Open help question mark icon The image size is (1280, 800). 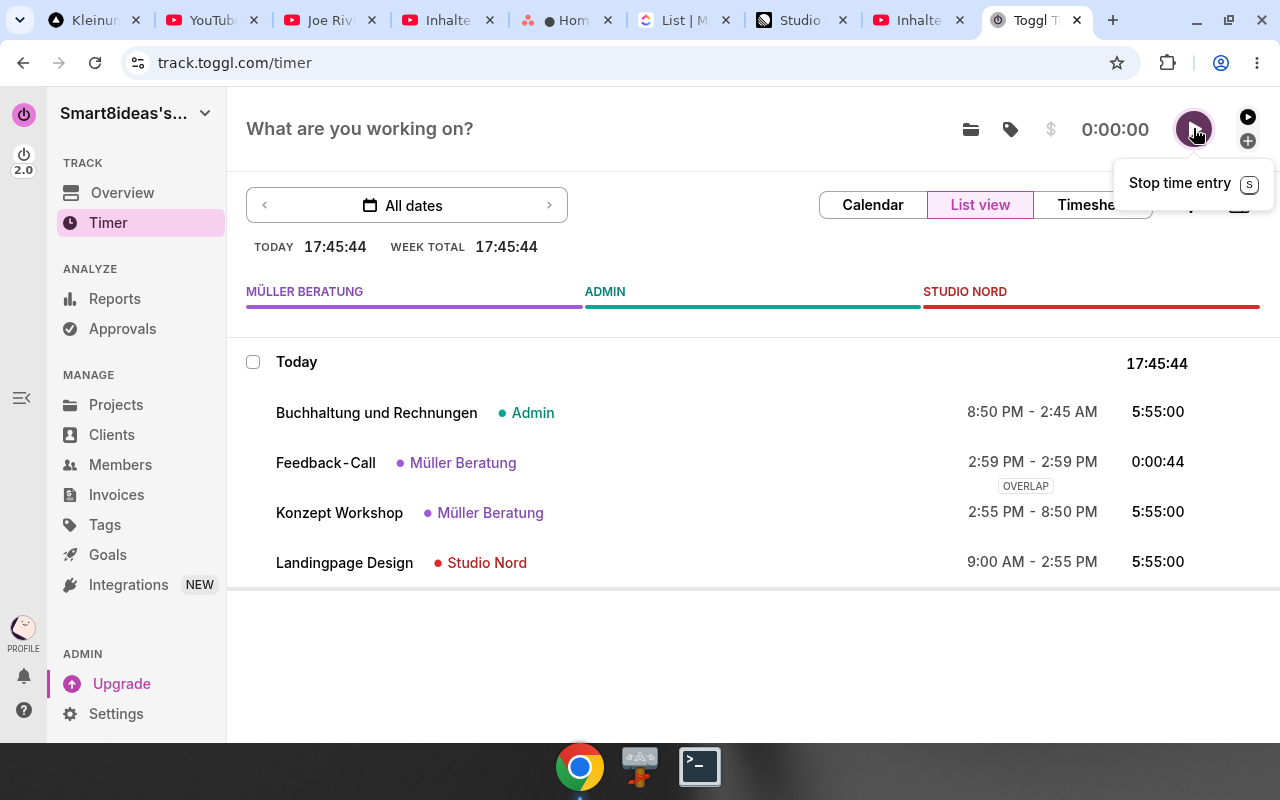[x=24, y=710]
